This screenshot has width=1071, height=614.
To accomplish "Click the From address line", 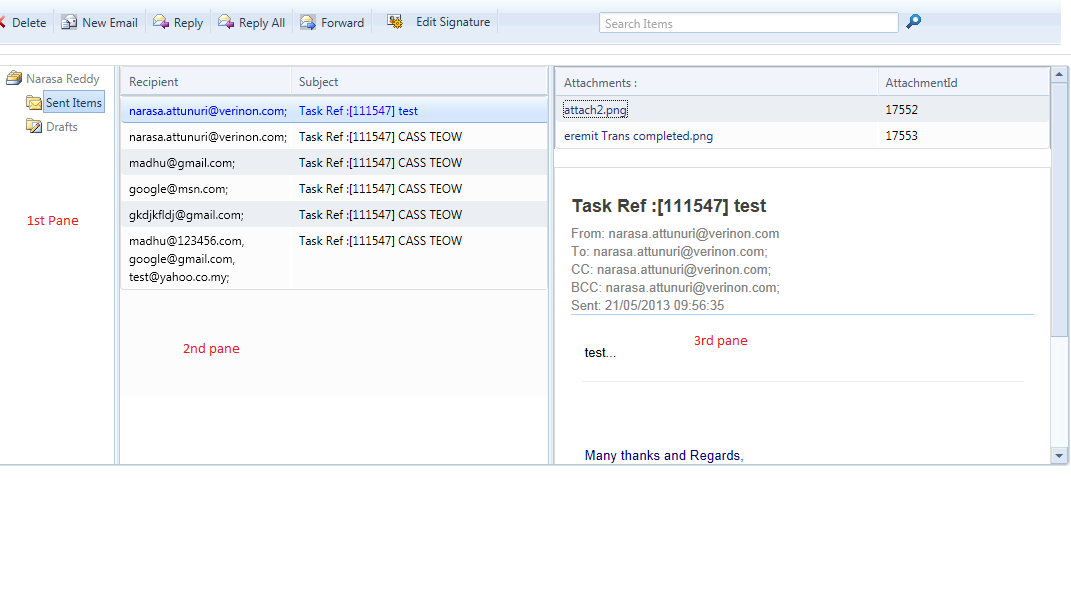I will tap(675, 234).
